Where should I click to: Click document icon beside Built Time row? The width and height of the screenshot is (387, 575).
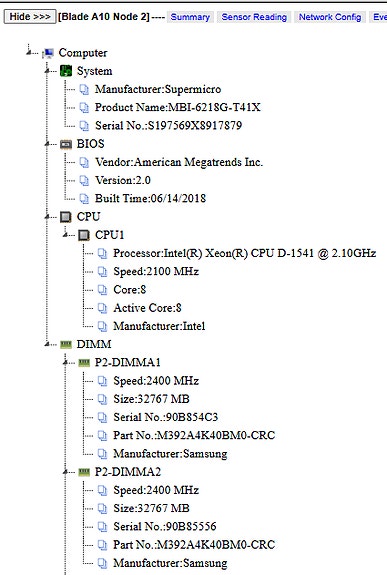(x=84, y=198)
